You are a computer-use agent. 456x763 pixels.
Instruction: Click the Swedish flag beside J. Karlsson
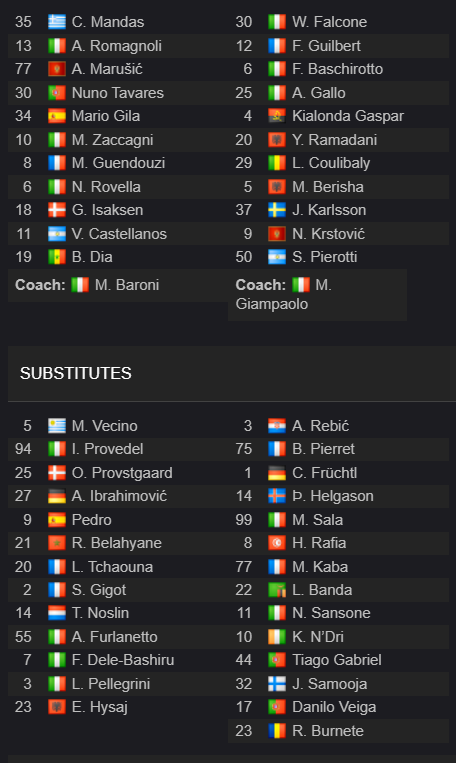pos(277,210)
